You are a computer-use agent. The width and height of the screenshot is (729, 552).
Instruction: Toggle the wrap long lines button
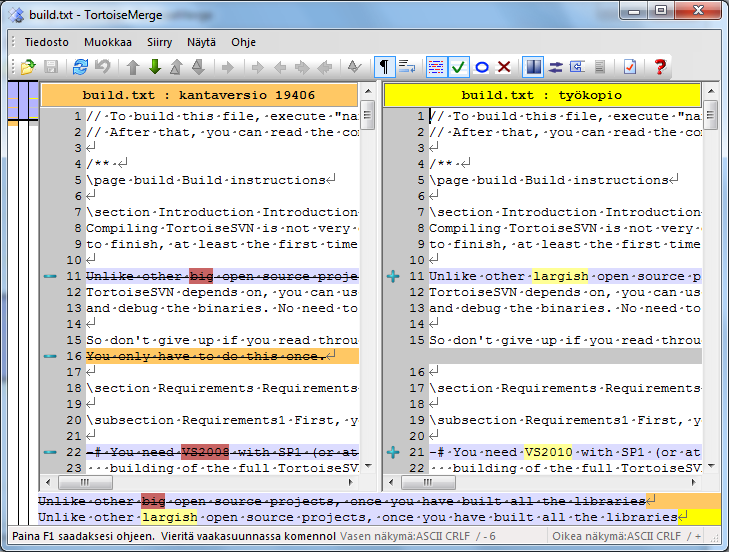(x=407, y=67)
